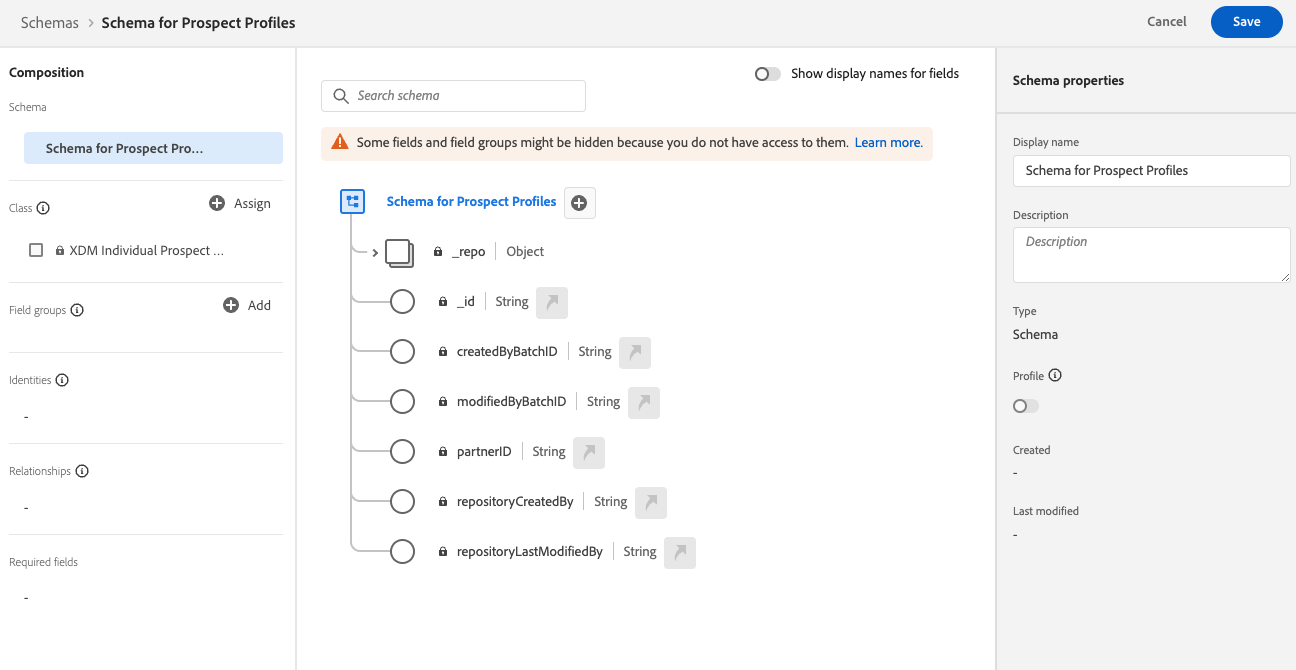The height and width of the screenshot is (670, 1296).
Task: Expand the _repo object node
Action: pyautogui.click(x=375, y=253)
